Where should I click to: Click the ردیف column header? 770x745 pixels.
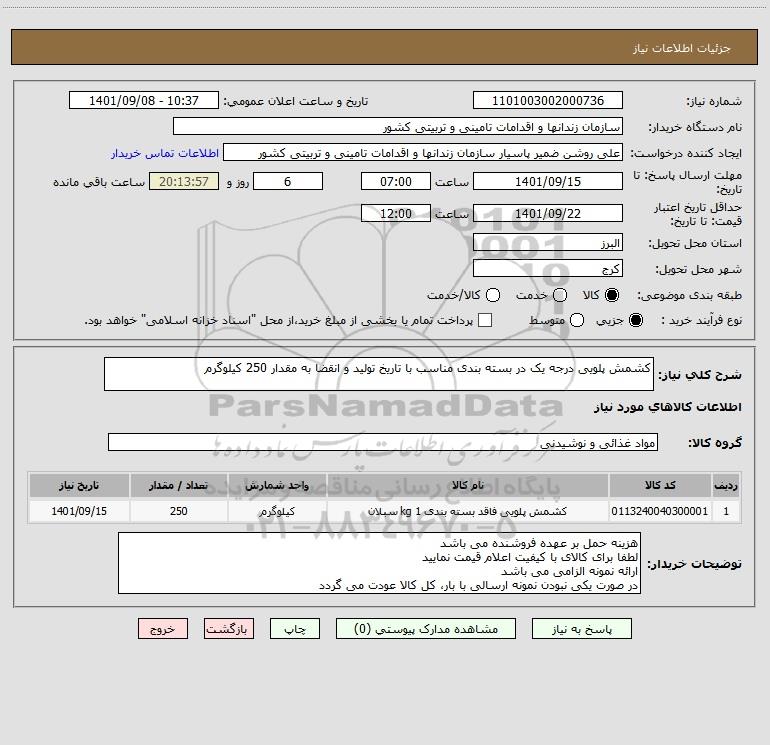tap(726, 485)
